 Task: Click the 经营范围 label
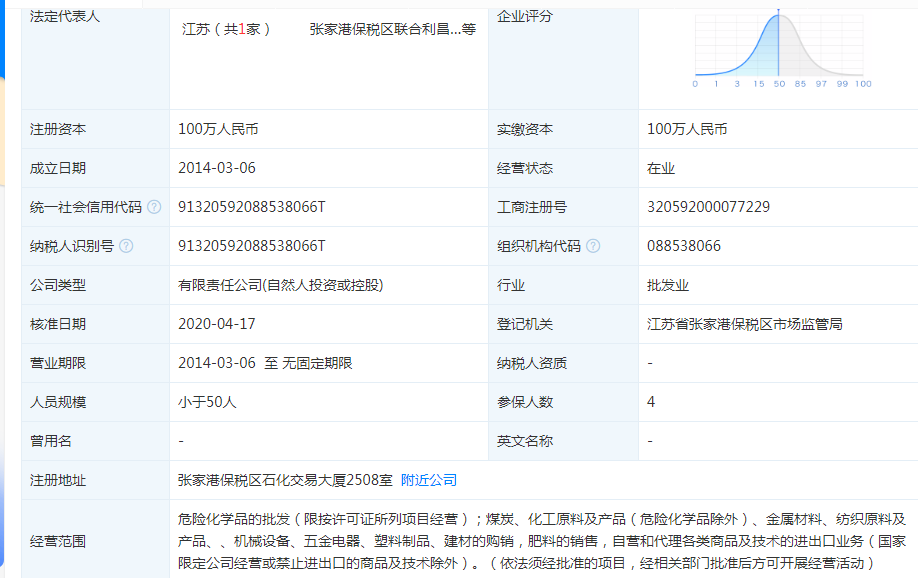tap(58, 541)
